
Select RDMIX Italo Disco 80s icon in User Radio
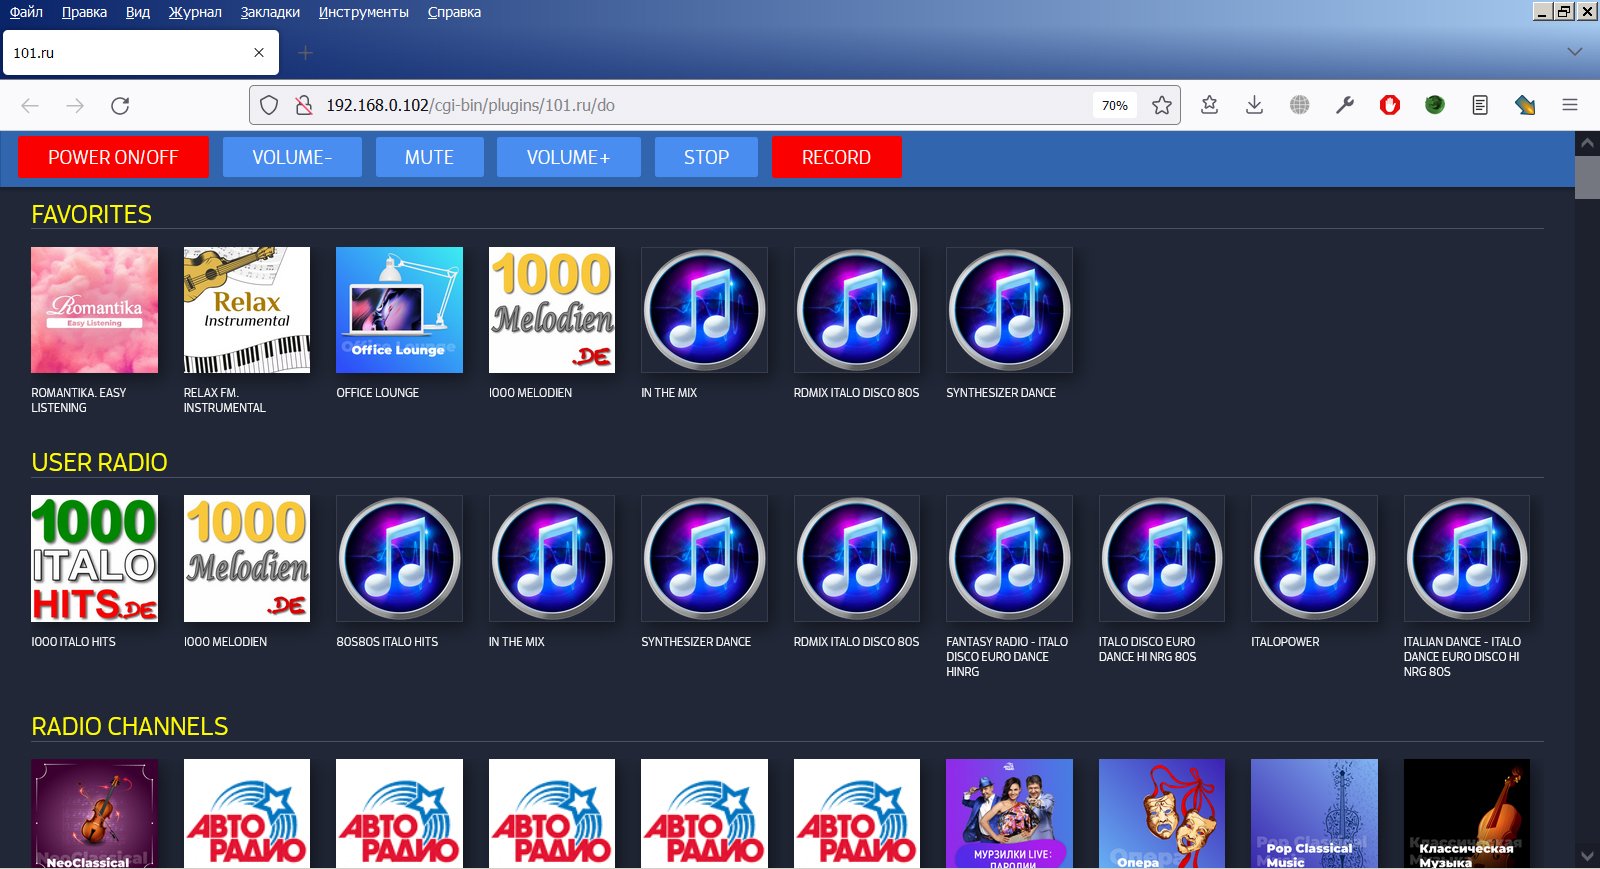click(x=857, y=558)
